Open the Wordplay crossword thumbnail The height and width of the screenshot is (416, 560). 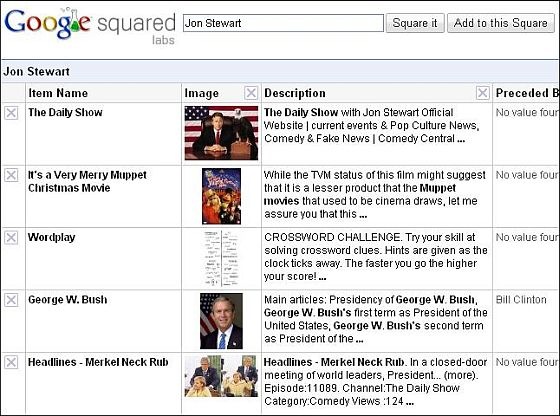tap(221, 259)
